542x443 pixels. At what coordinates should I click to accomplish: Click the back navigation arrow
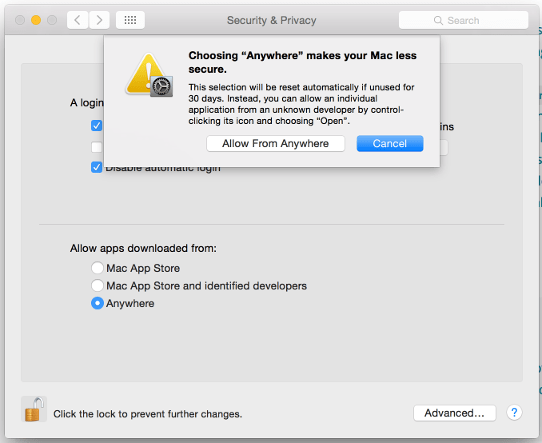click(x=77, y=20)
